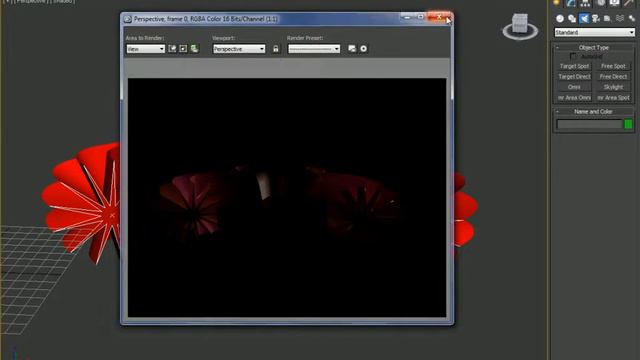Open the green object color swatch
Image resolution: width=640 pixels, height=360 pixels.
(x=629, y=124)
